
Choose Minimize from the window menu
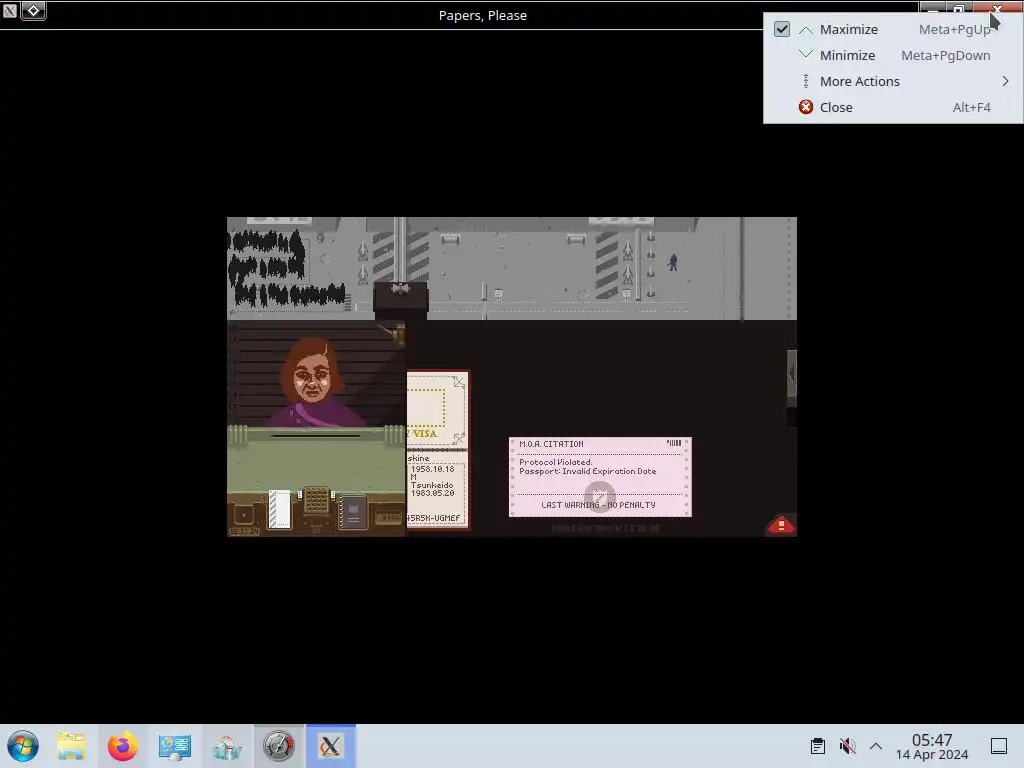pos(893,56)
